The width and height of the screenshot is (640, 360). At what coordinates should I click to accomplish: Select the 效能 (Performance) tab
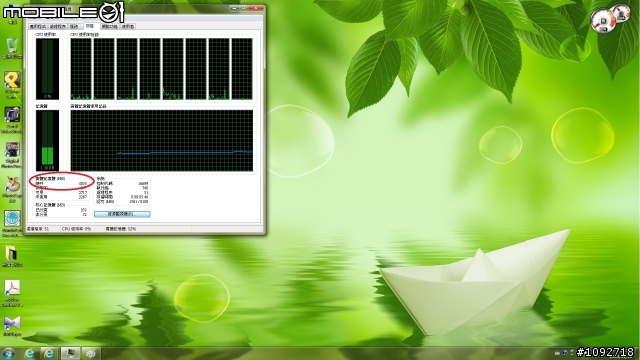point(90,26)
